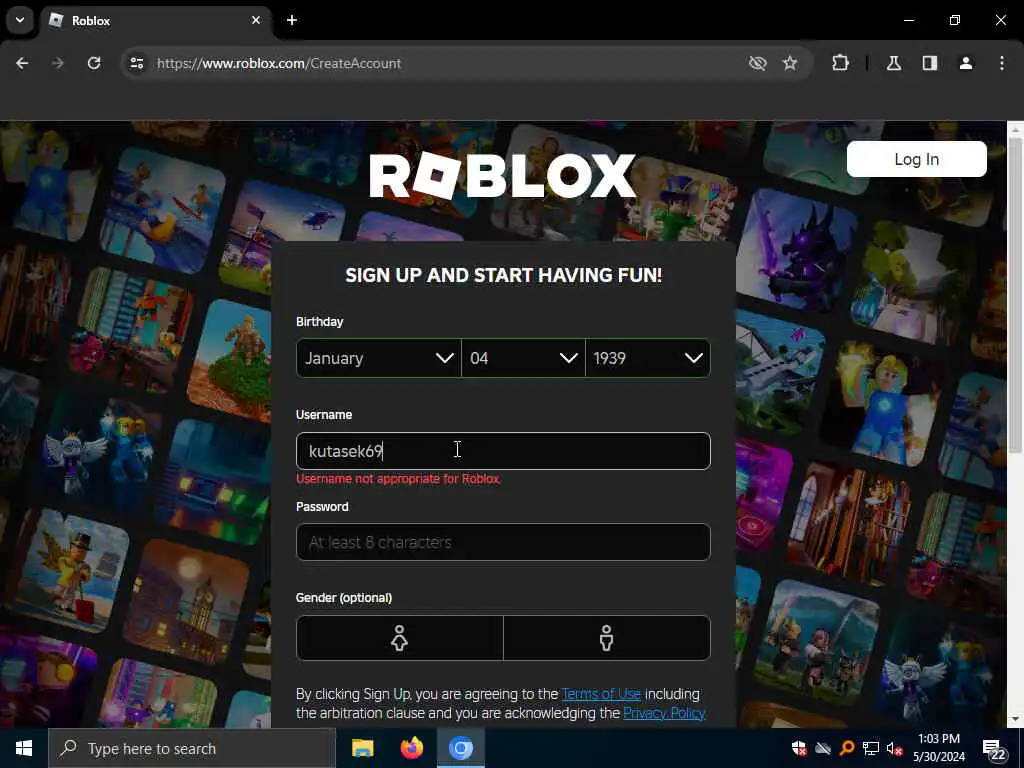
Task: Open a new browser tab
Action: (292, 20)
